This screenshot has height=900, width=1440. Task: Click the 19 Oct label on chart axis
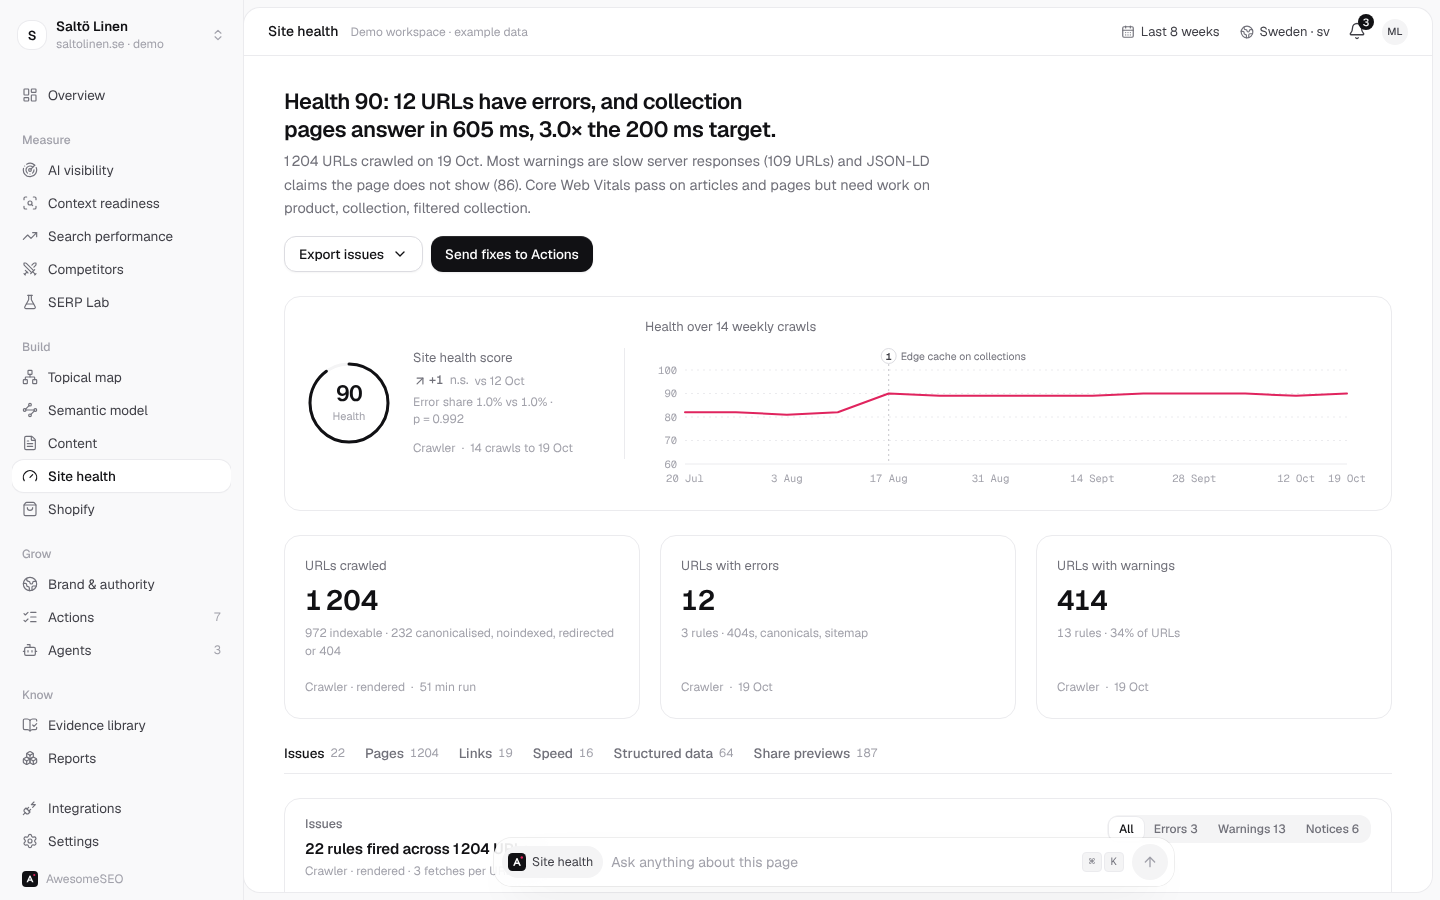coord(1346,479)
